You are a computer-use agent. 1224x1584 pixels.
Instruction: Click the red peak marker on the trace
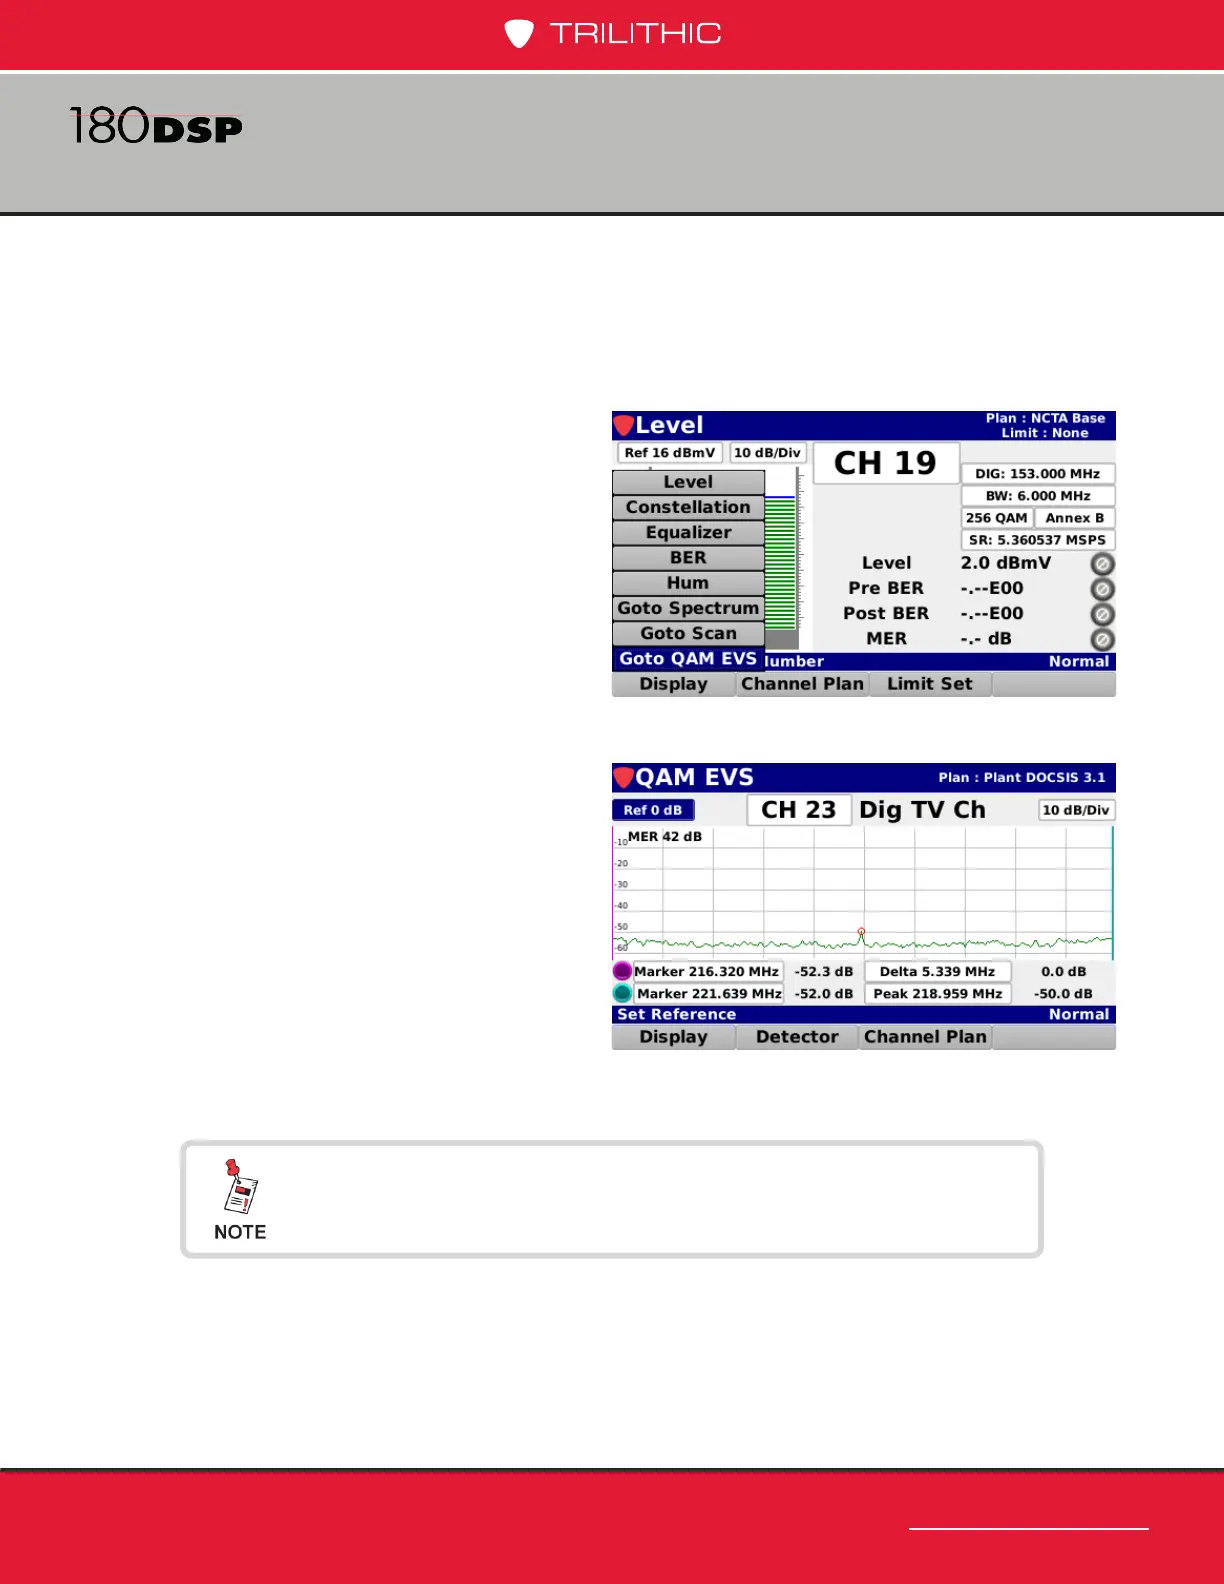tap(861, 932)
